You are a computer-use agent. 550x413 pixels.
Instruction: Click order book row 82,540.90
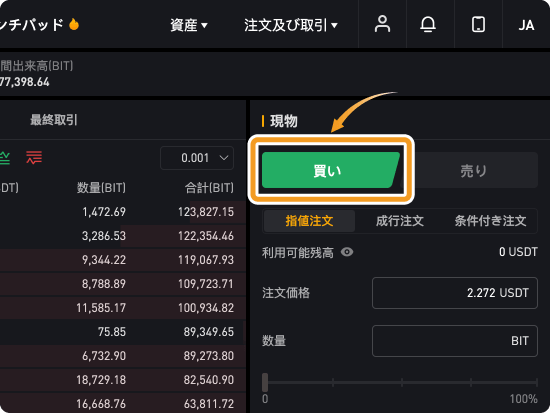point(123,380)
